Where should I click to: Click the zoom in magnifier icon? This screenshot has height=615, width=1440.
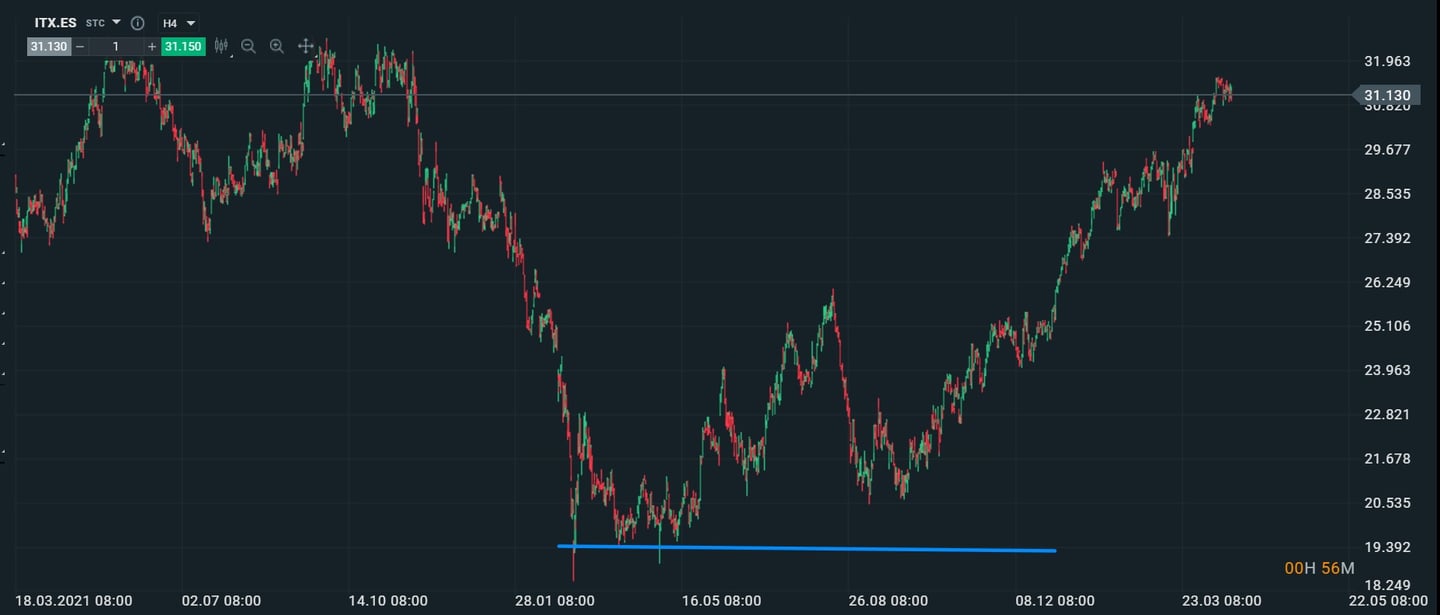coord(277,46)
